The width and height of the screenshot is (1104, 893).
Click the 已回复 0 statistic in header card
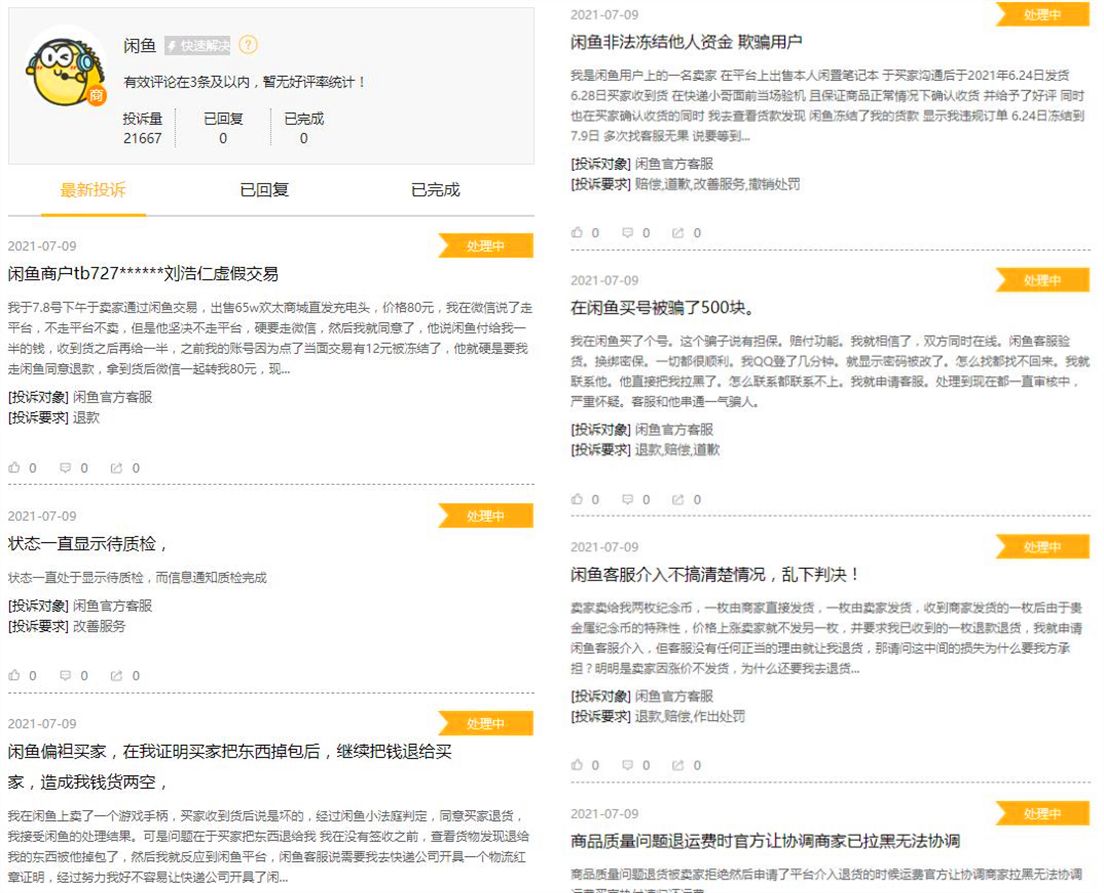tap(223, 128)
